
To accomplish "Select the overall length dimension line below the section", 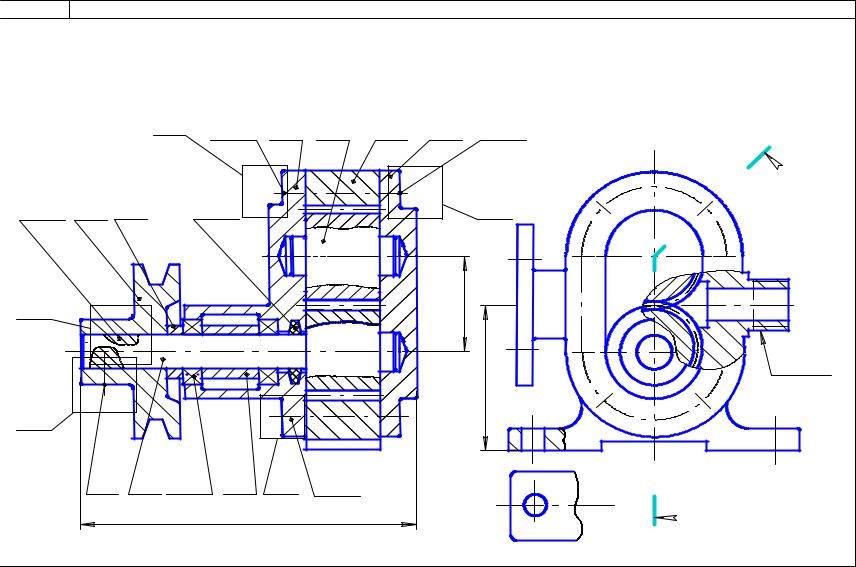I will (x=248, y=524).
